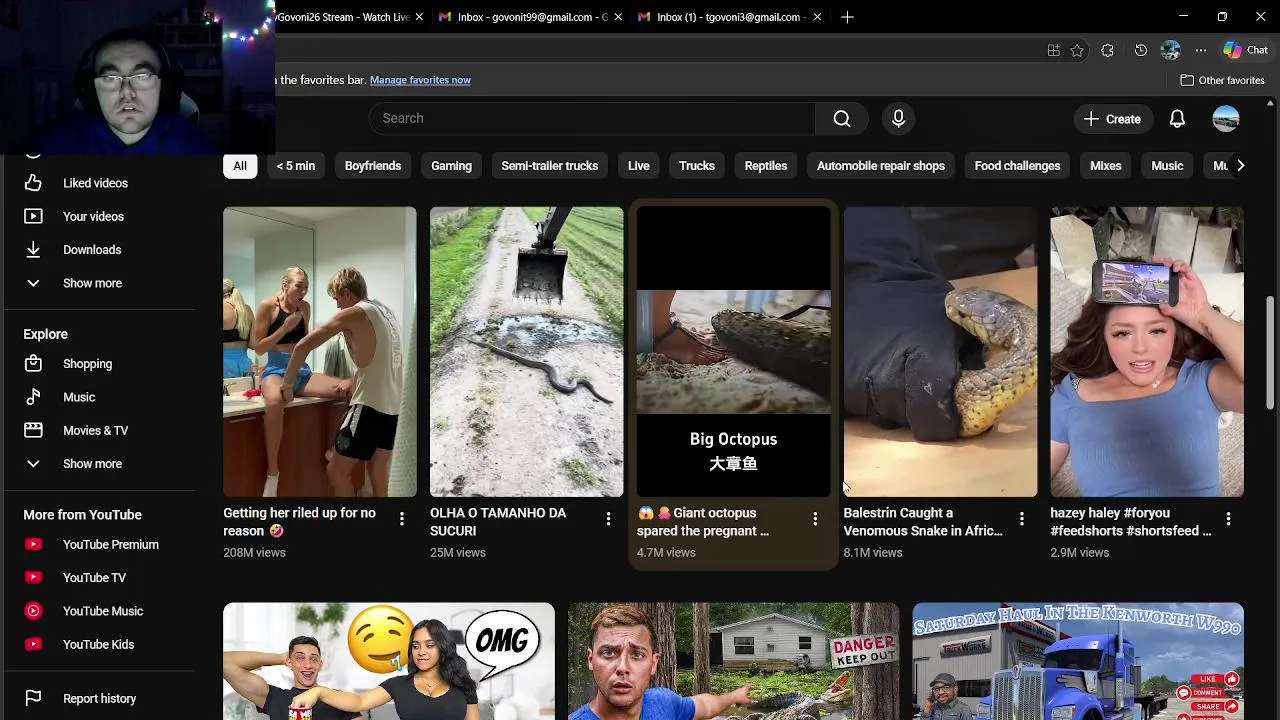Viewport: 1280px width, 720px height.
Task: Open options for OLHA O TAMANHO DA SUCURI
Action: 608,518
